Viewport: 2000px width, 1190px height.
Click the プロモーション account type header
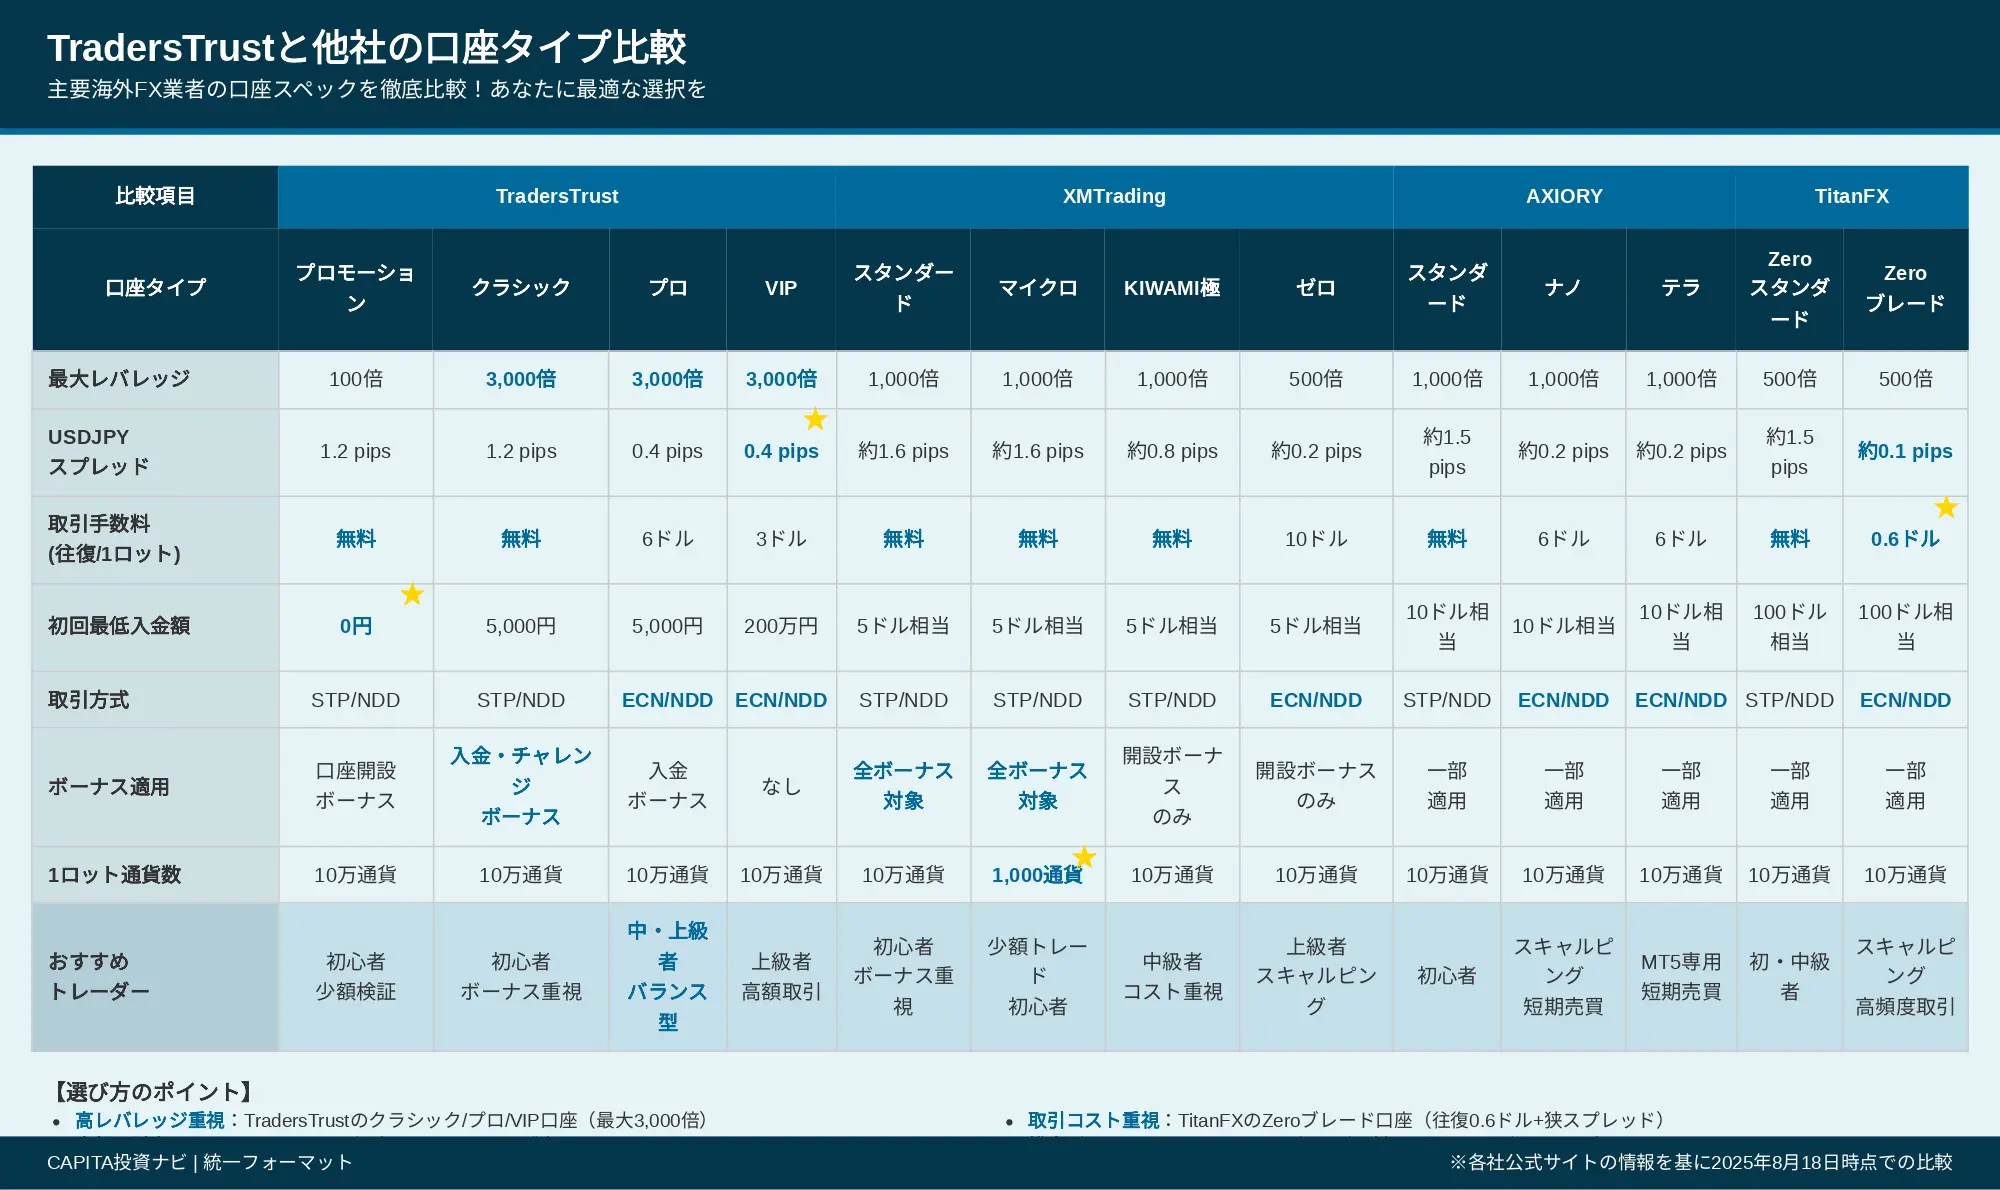tap(355, 288)
